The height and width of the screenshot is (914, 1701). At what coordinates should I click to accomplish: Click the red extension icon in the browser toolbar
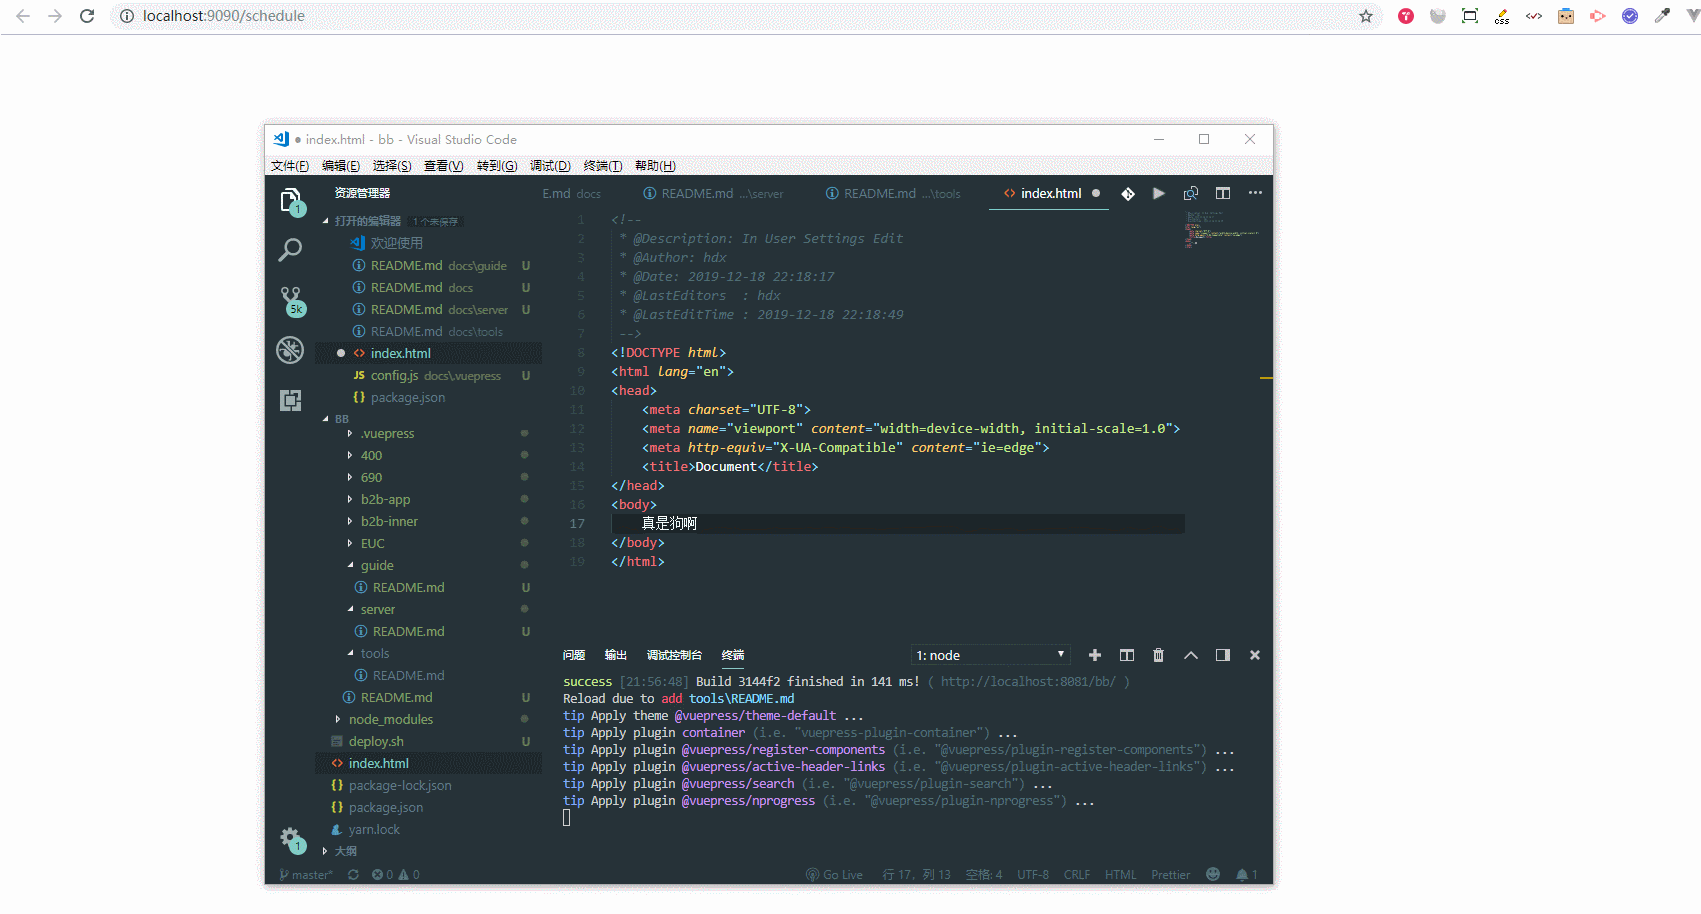pyautogui.click(x=1406, y=16)
